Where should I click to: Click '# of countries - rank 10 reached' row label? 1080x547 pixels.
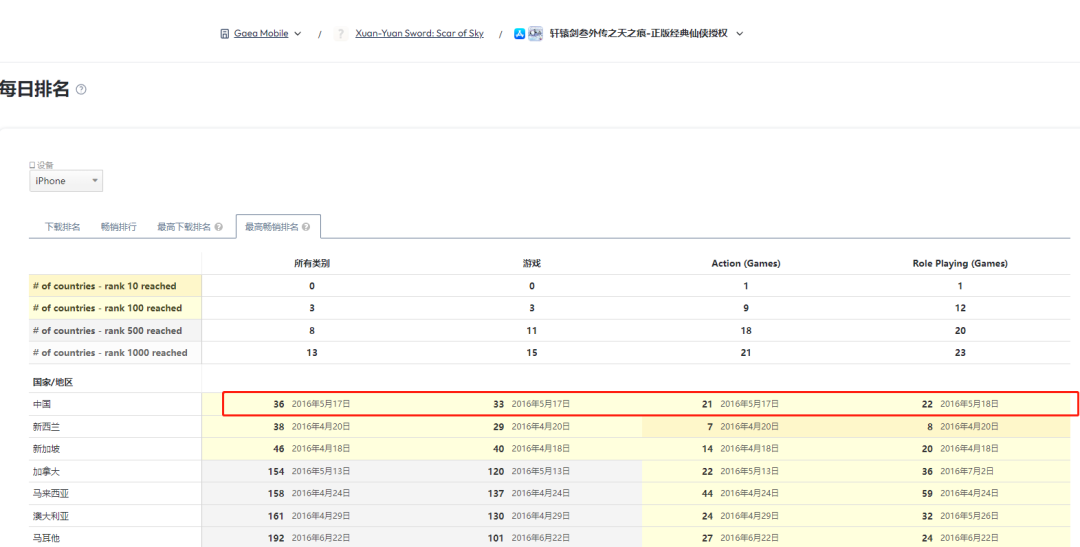pos(105,286)
